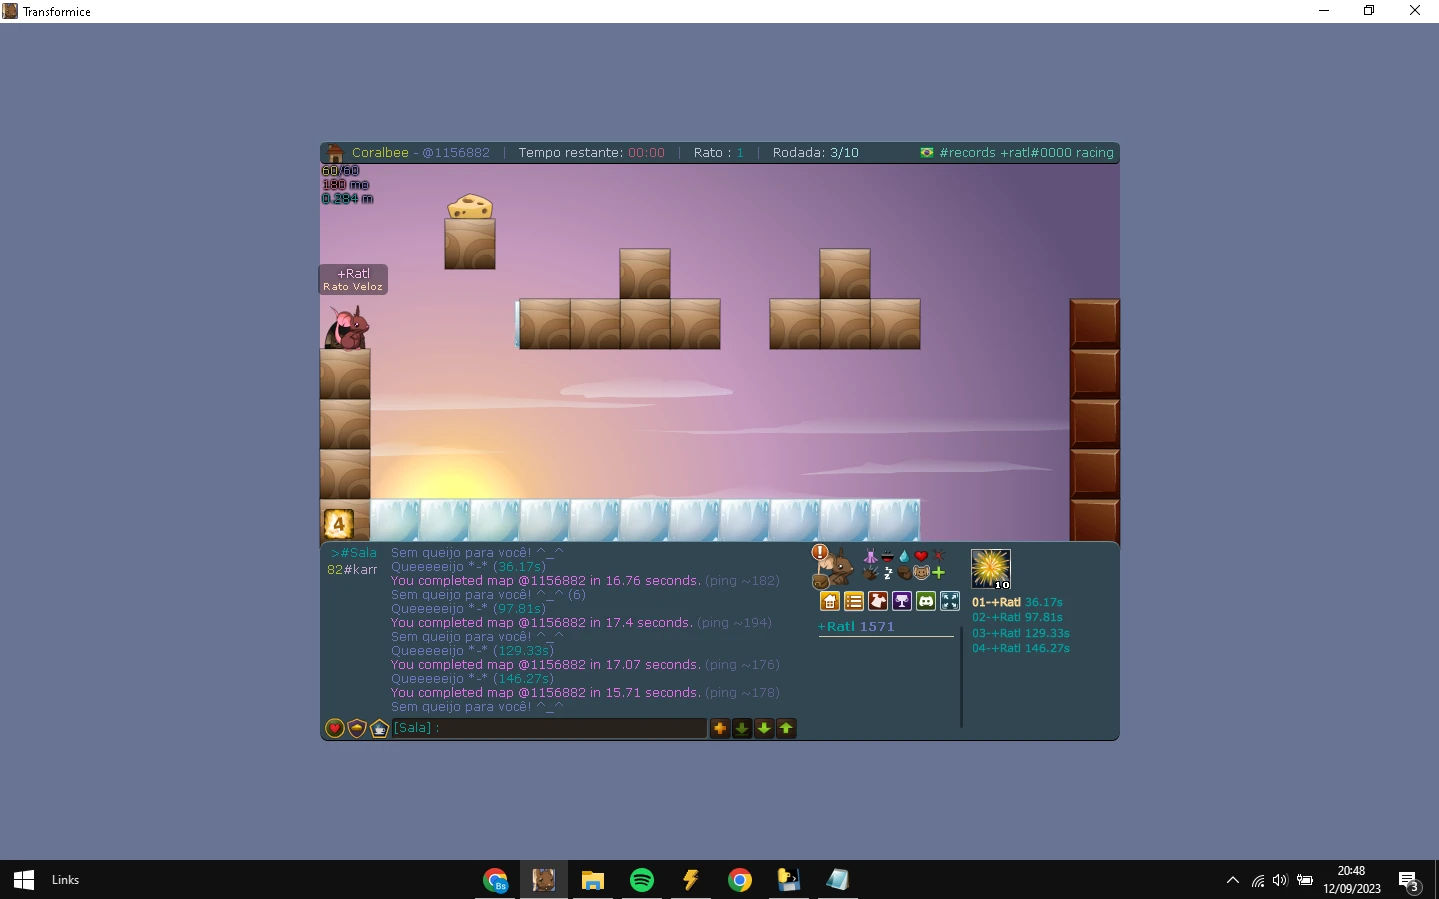Click the green up-arrow chat button
The height and width of the screenshot is (899, 1439).
786,728
